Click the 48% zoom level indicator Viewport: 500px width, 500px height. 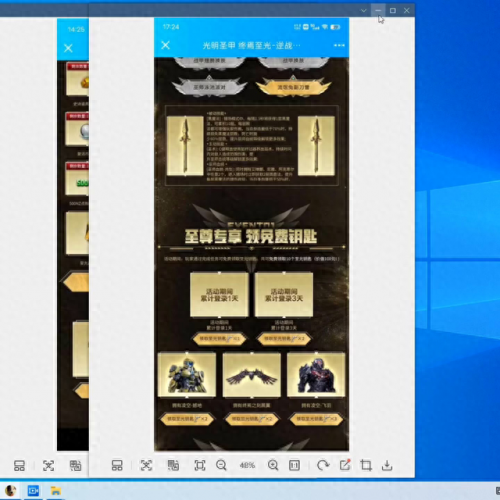tap(247, 465)
